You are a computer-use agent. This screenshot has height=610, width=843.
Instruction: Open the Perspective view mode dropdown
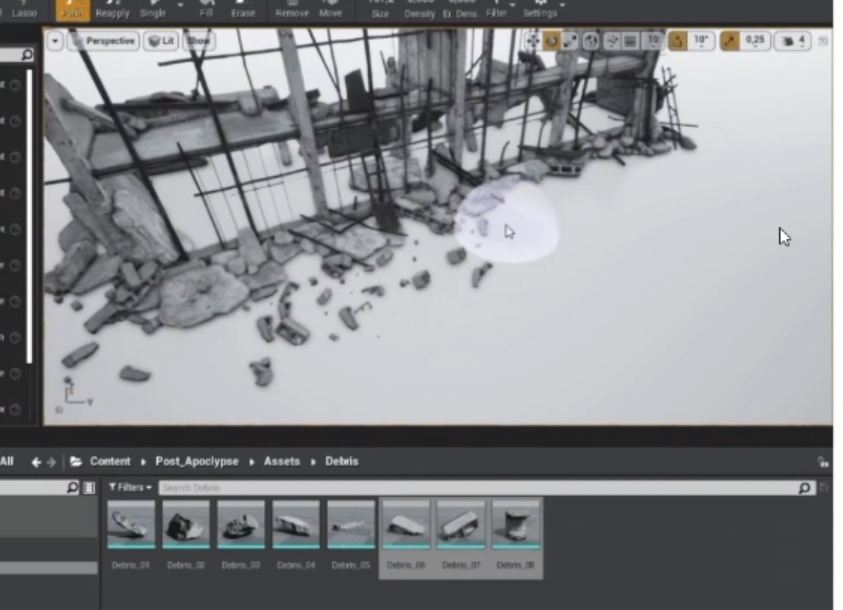[x=104, y=41]
